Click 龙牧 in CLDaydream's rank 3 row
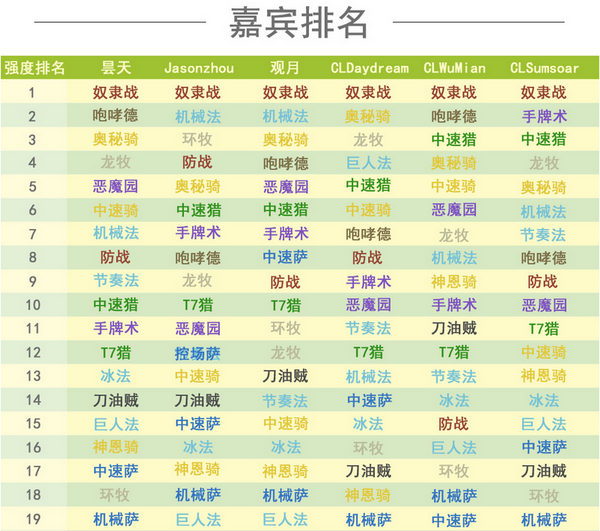This screenshot has width=600, height=531. click(368, 140)
